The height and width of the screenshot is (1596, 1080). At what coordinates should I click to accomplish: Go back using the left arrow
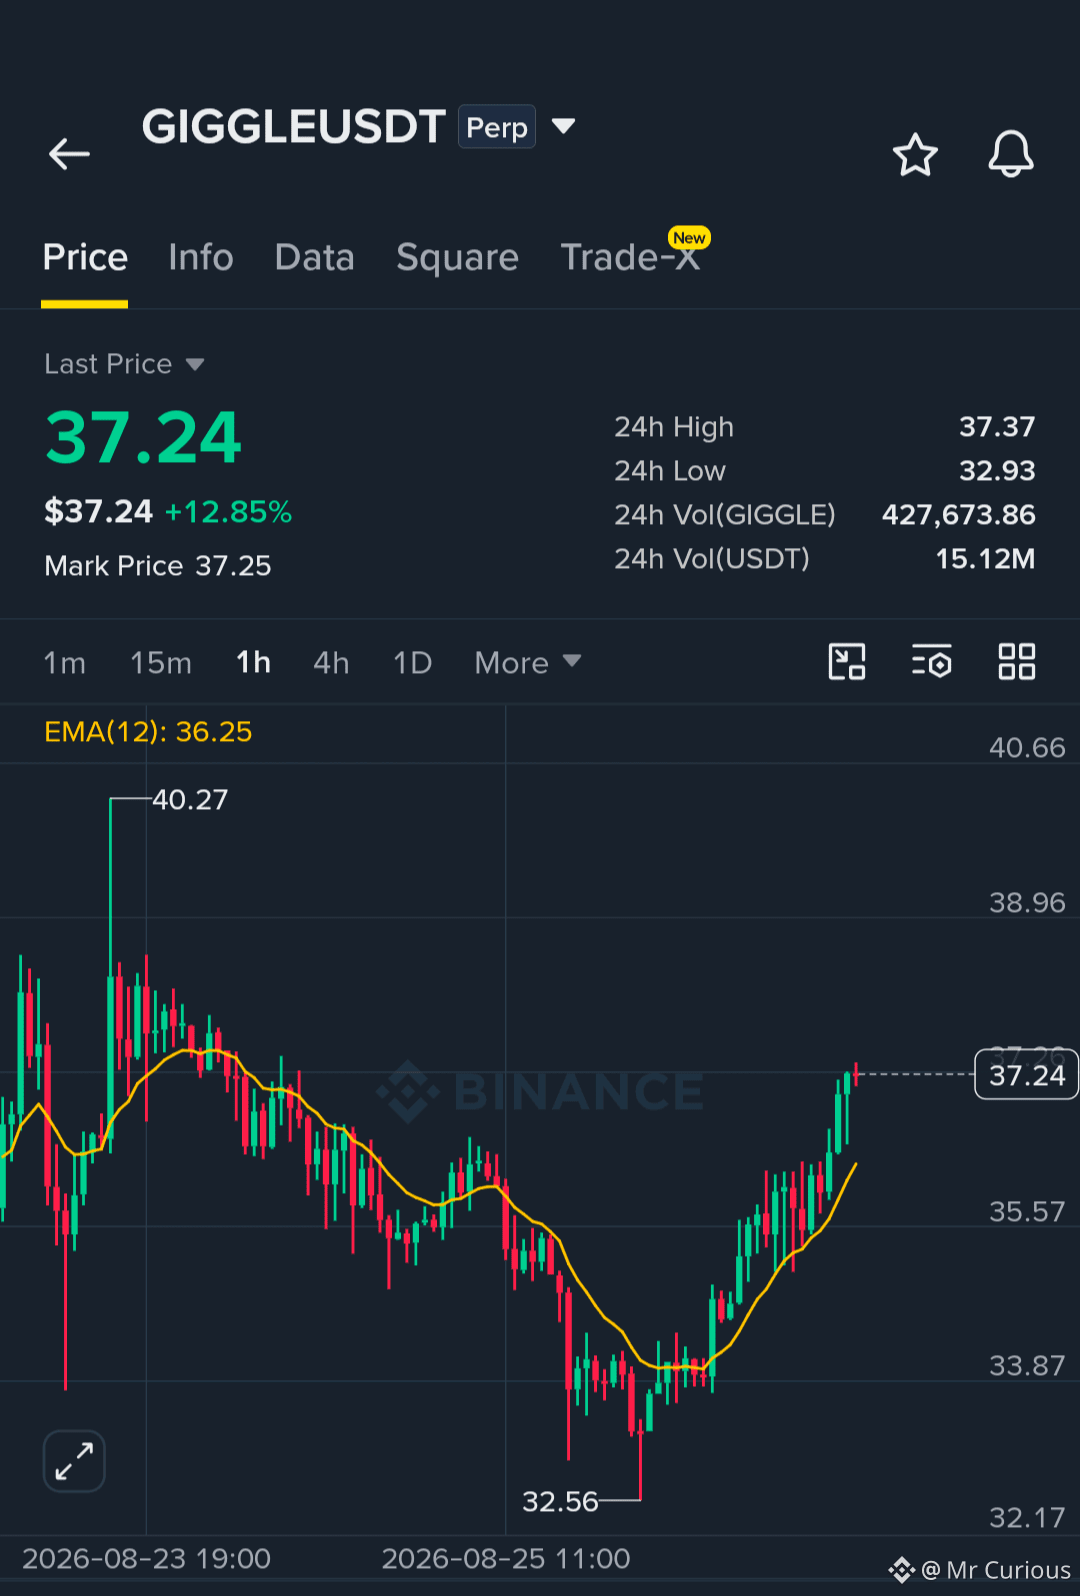pyautogui.click(x=69, y=154)
